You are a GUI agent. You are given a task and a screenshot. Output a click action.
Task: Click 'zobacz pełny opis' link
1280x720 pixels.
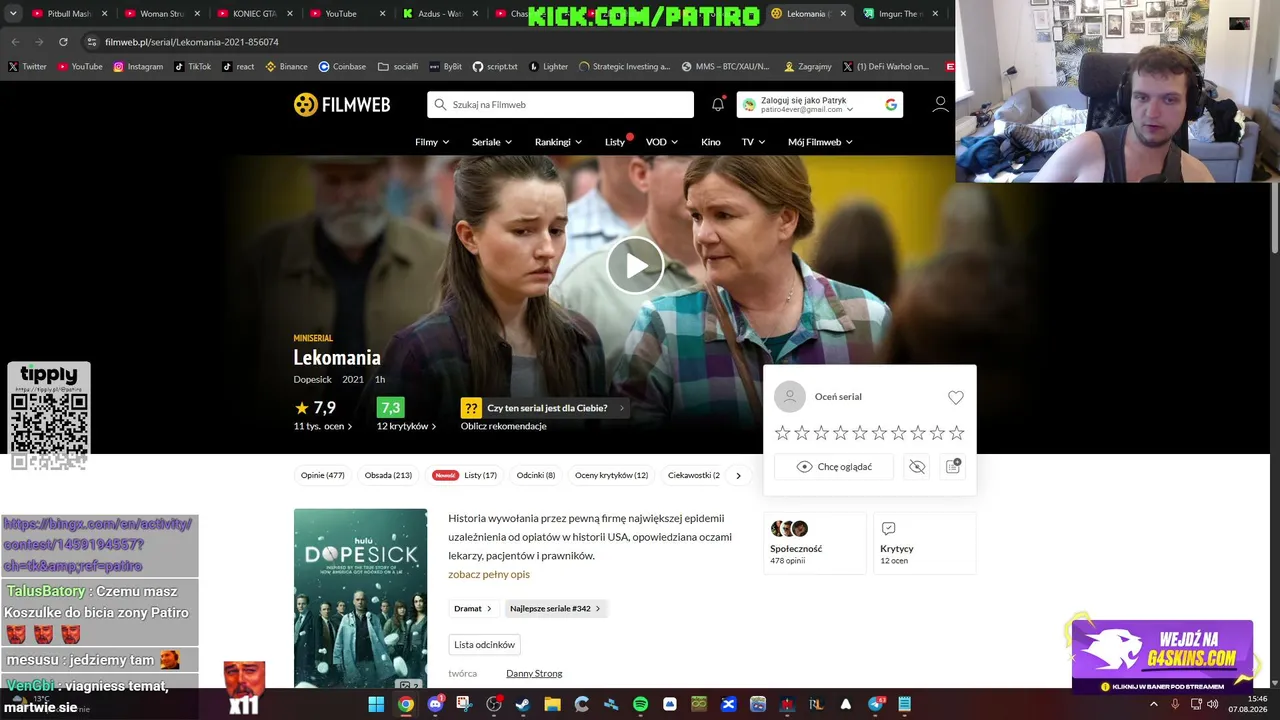(x=489, y=574)
